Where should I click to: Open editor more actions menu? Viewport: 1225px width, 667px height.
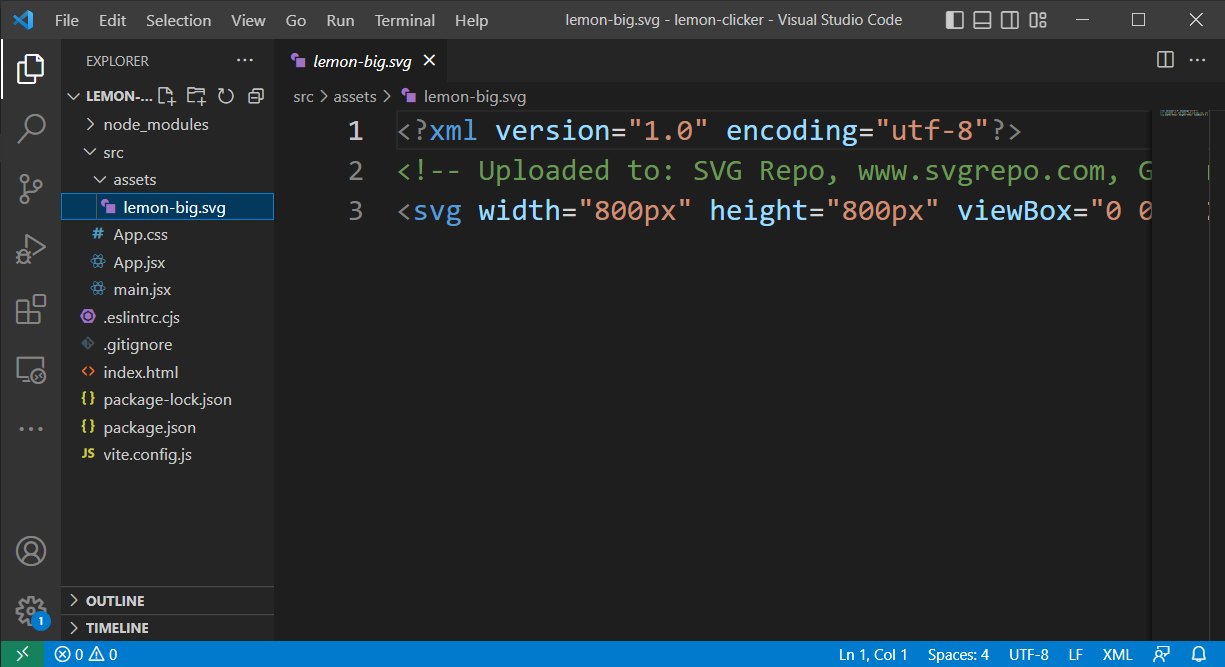click(x=1197, y=60)
